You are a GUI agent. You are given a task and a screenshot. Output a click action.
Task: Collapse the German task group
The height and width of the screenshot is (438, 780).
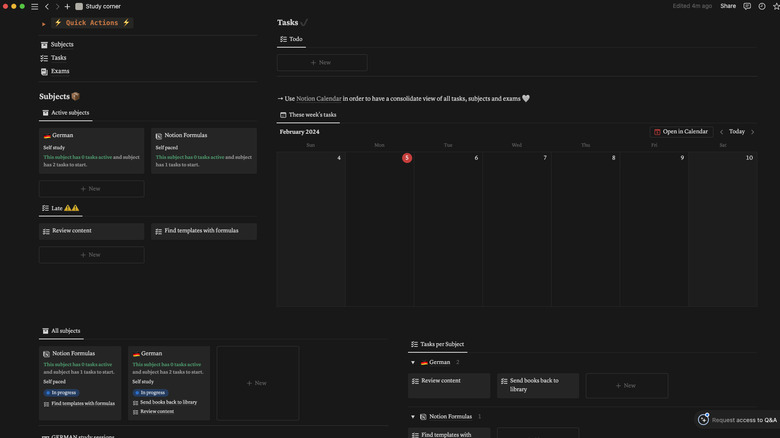tap(414, 362)
